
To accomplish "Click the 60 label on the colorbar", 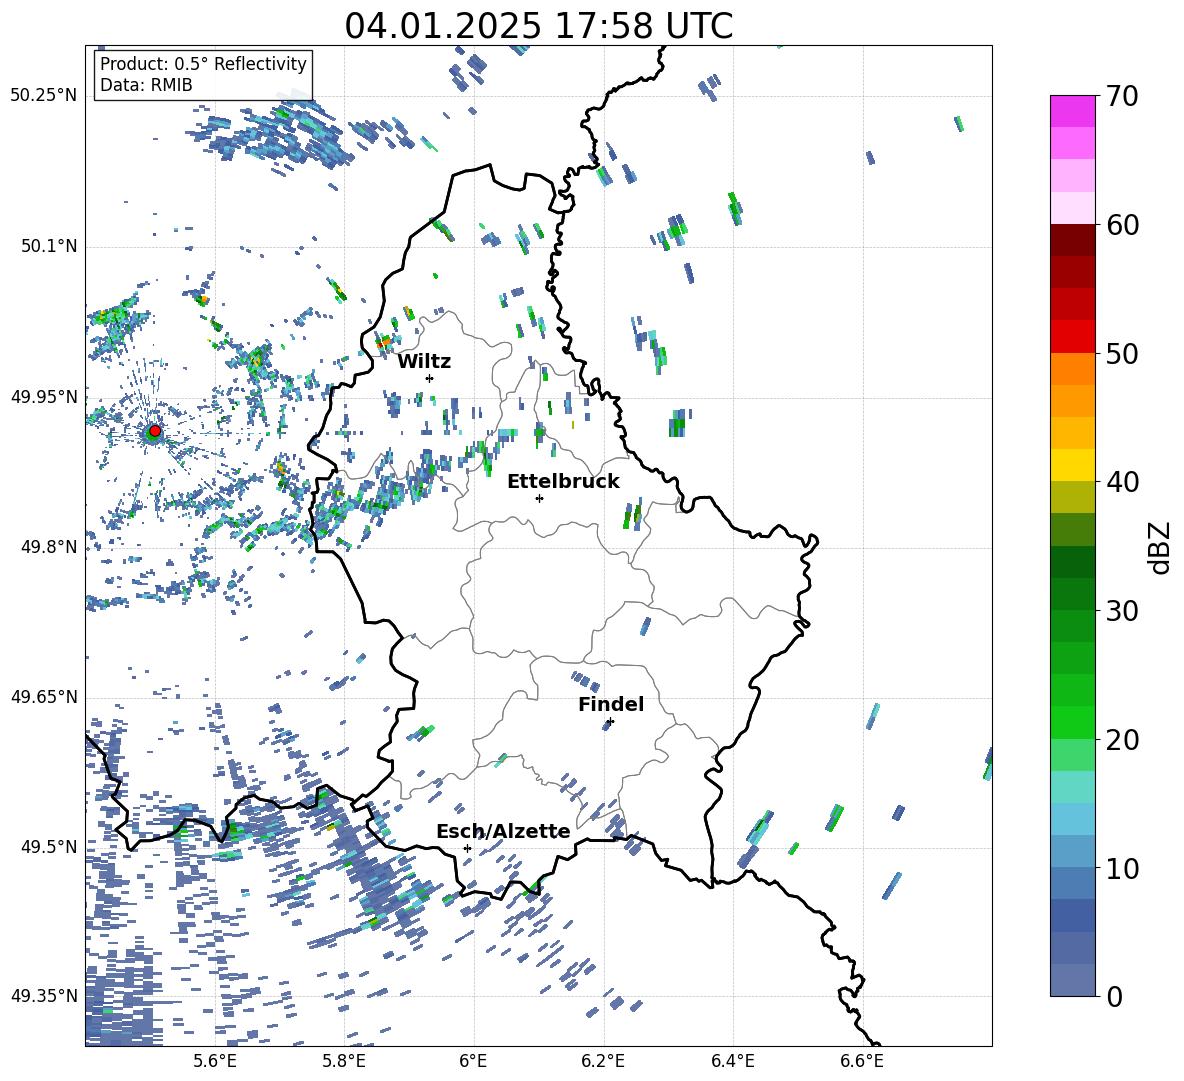I will [x=1122, y=225].
